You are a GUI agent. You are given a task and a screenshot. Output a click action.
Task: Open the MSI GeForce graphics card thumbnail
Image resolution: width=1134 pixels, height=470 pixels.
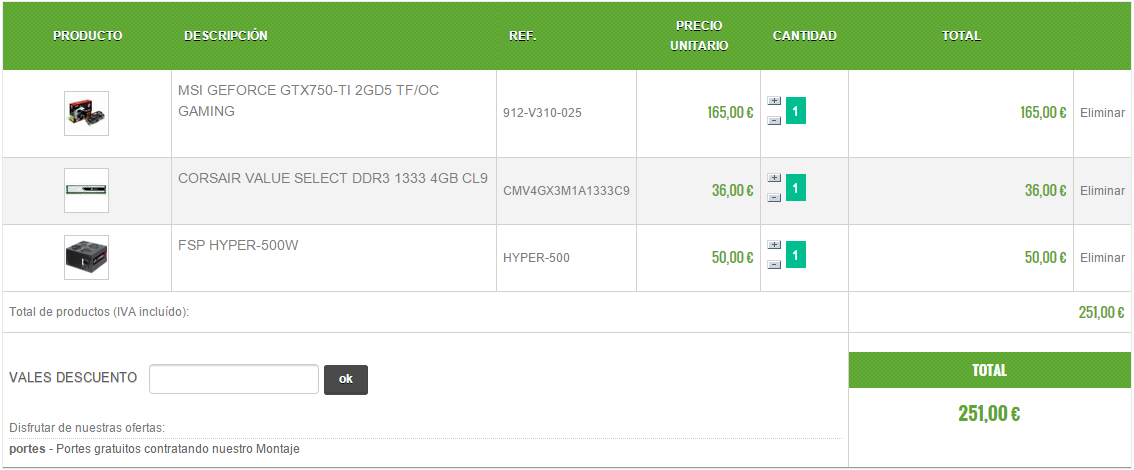coord(86,114)
